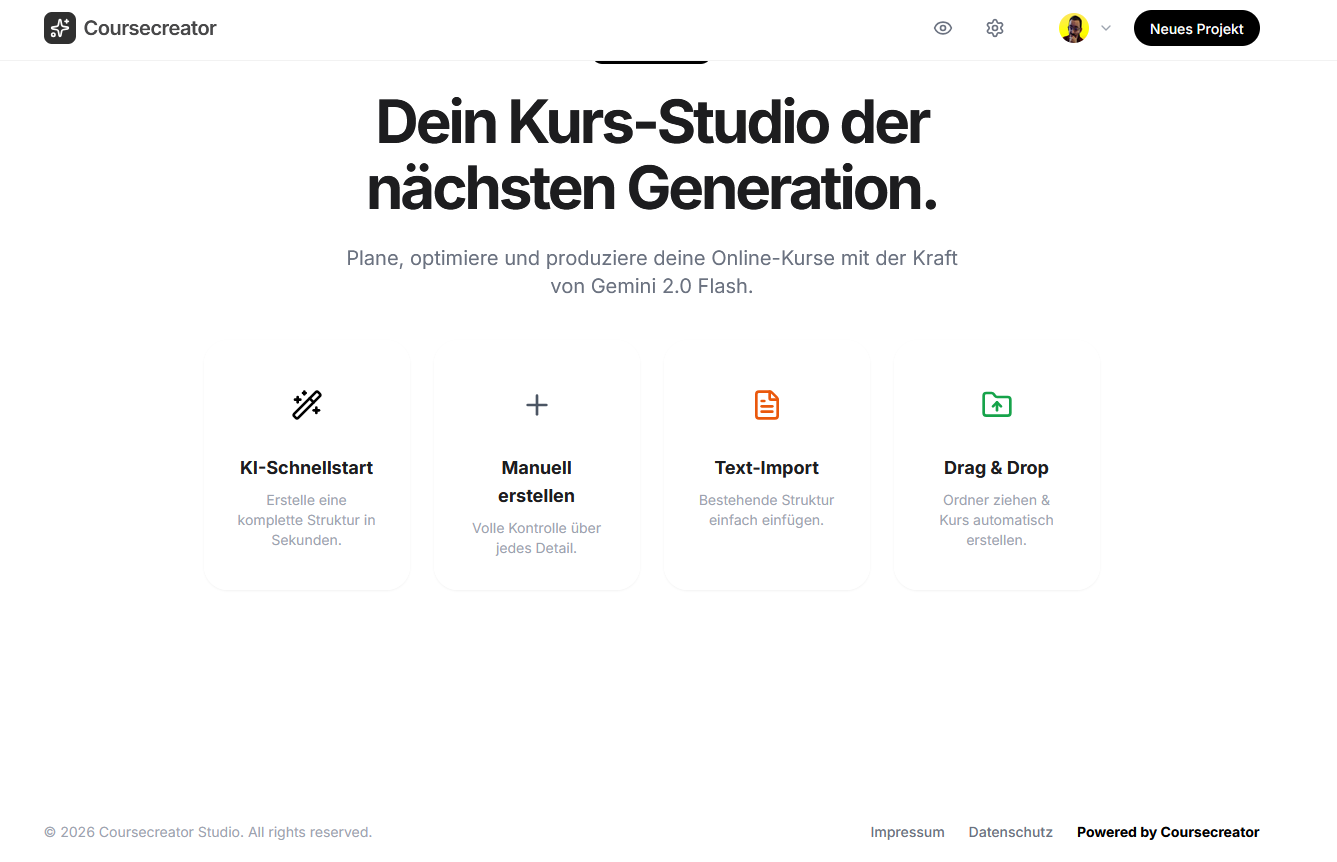Screen dimensions: 1337x862
Task: Select the KI-Schnellstart magic wand icon
Action: 306,404
